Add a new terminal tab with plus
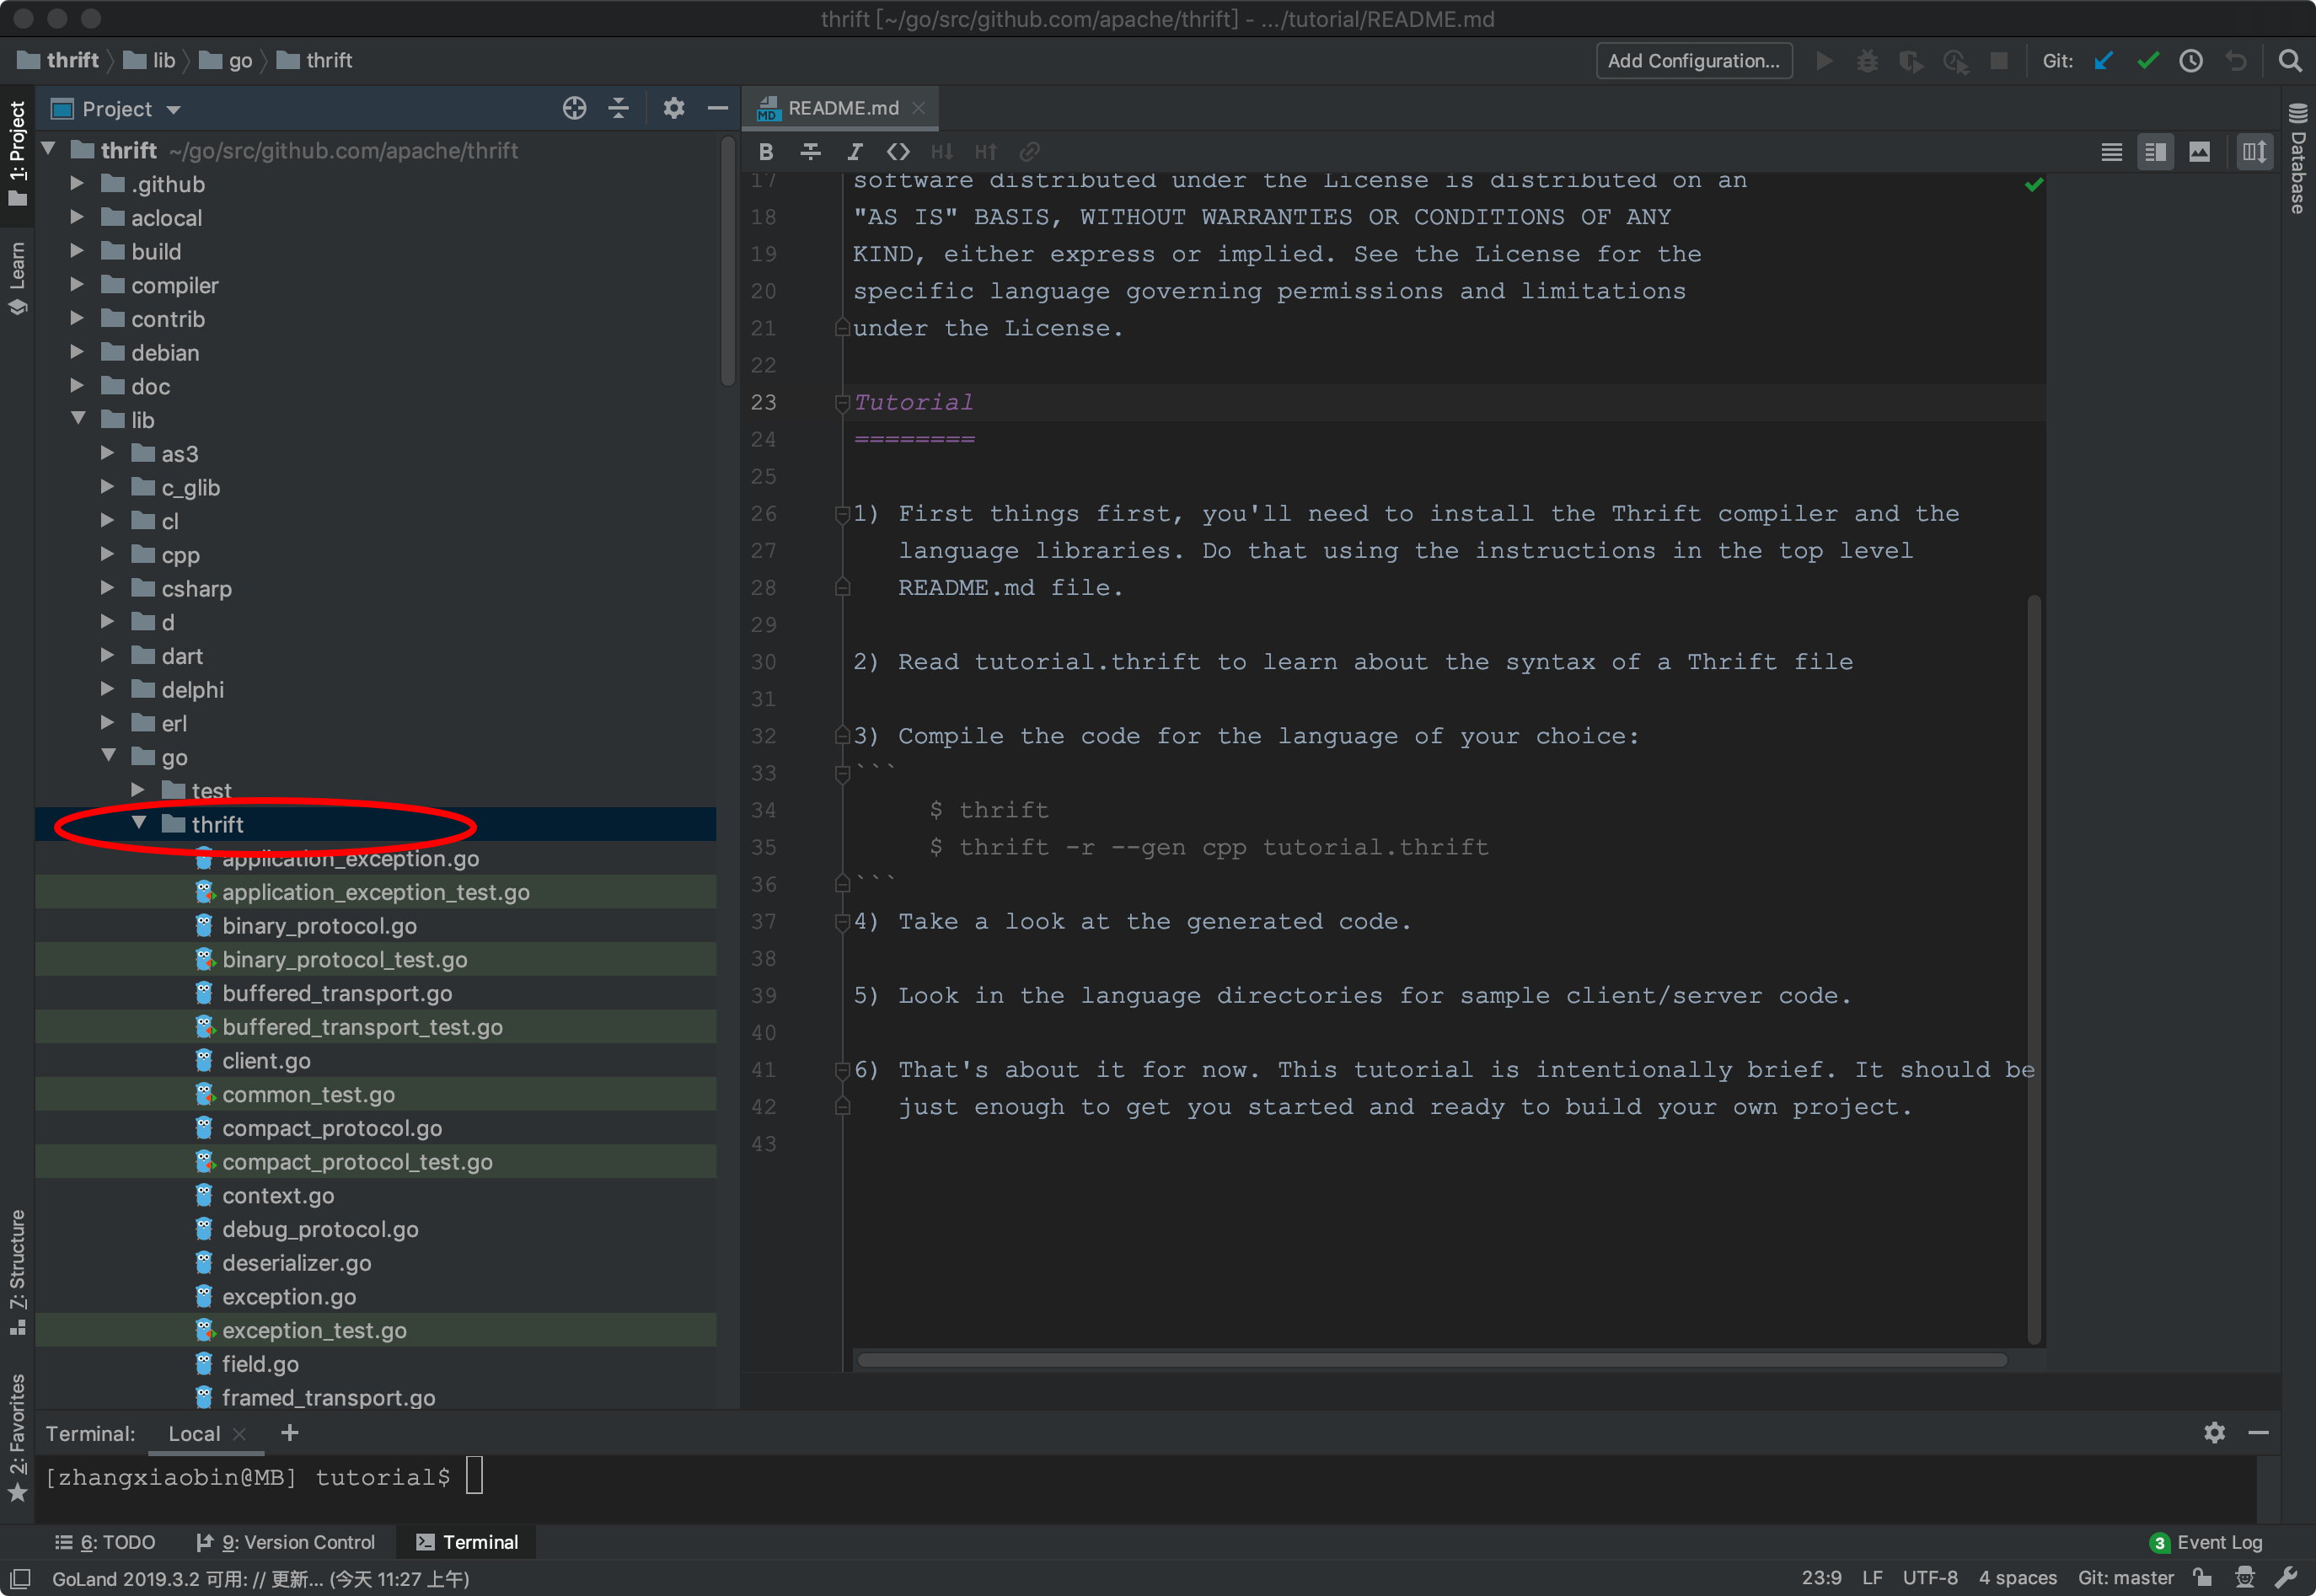The width and height of the screenshot is (2316, 1596). pos(290,1432)
